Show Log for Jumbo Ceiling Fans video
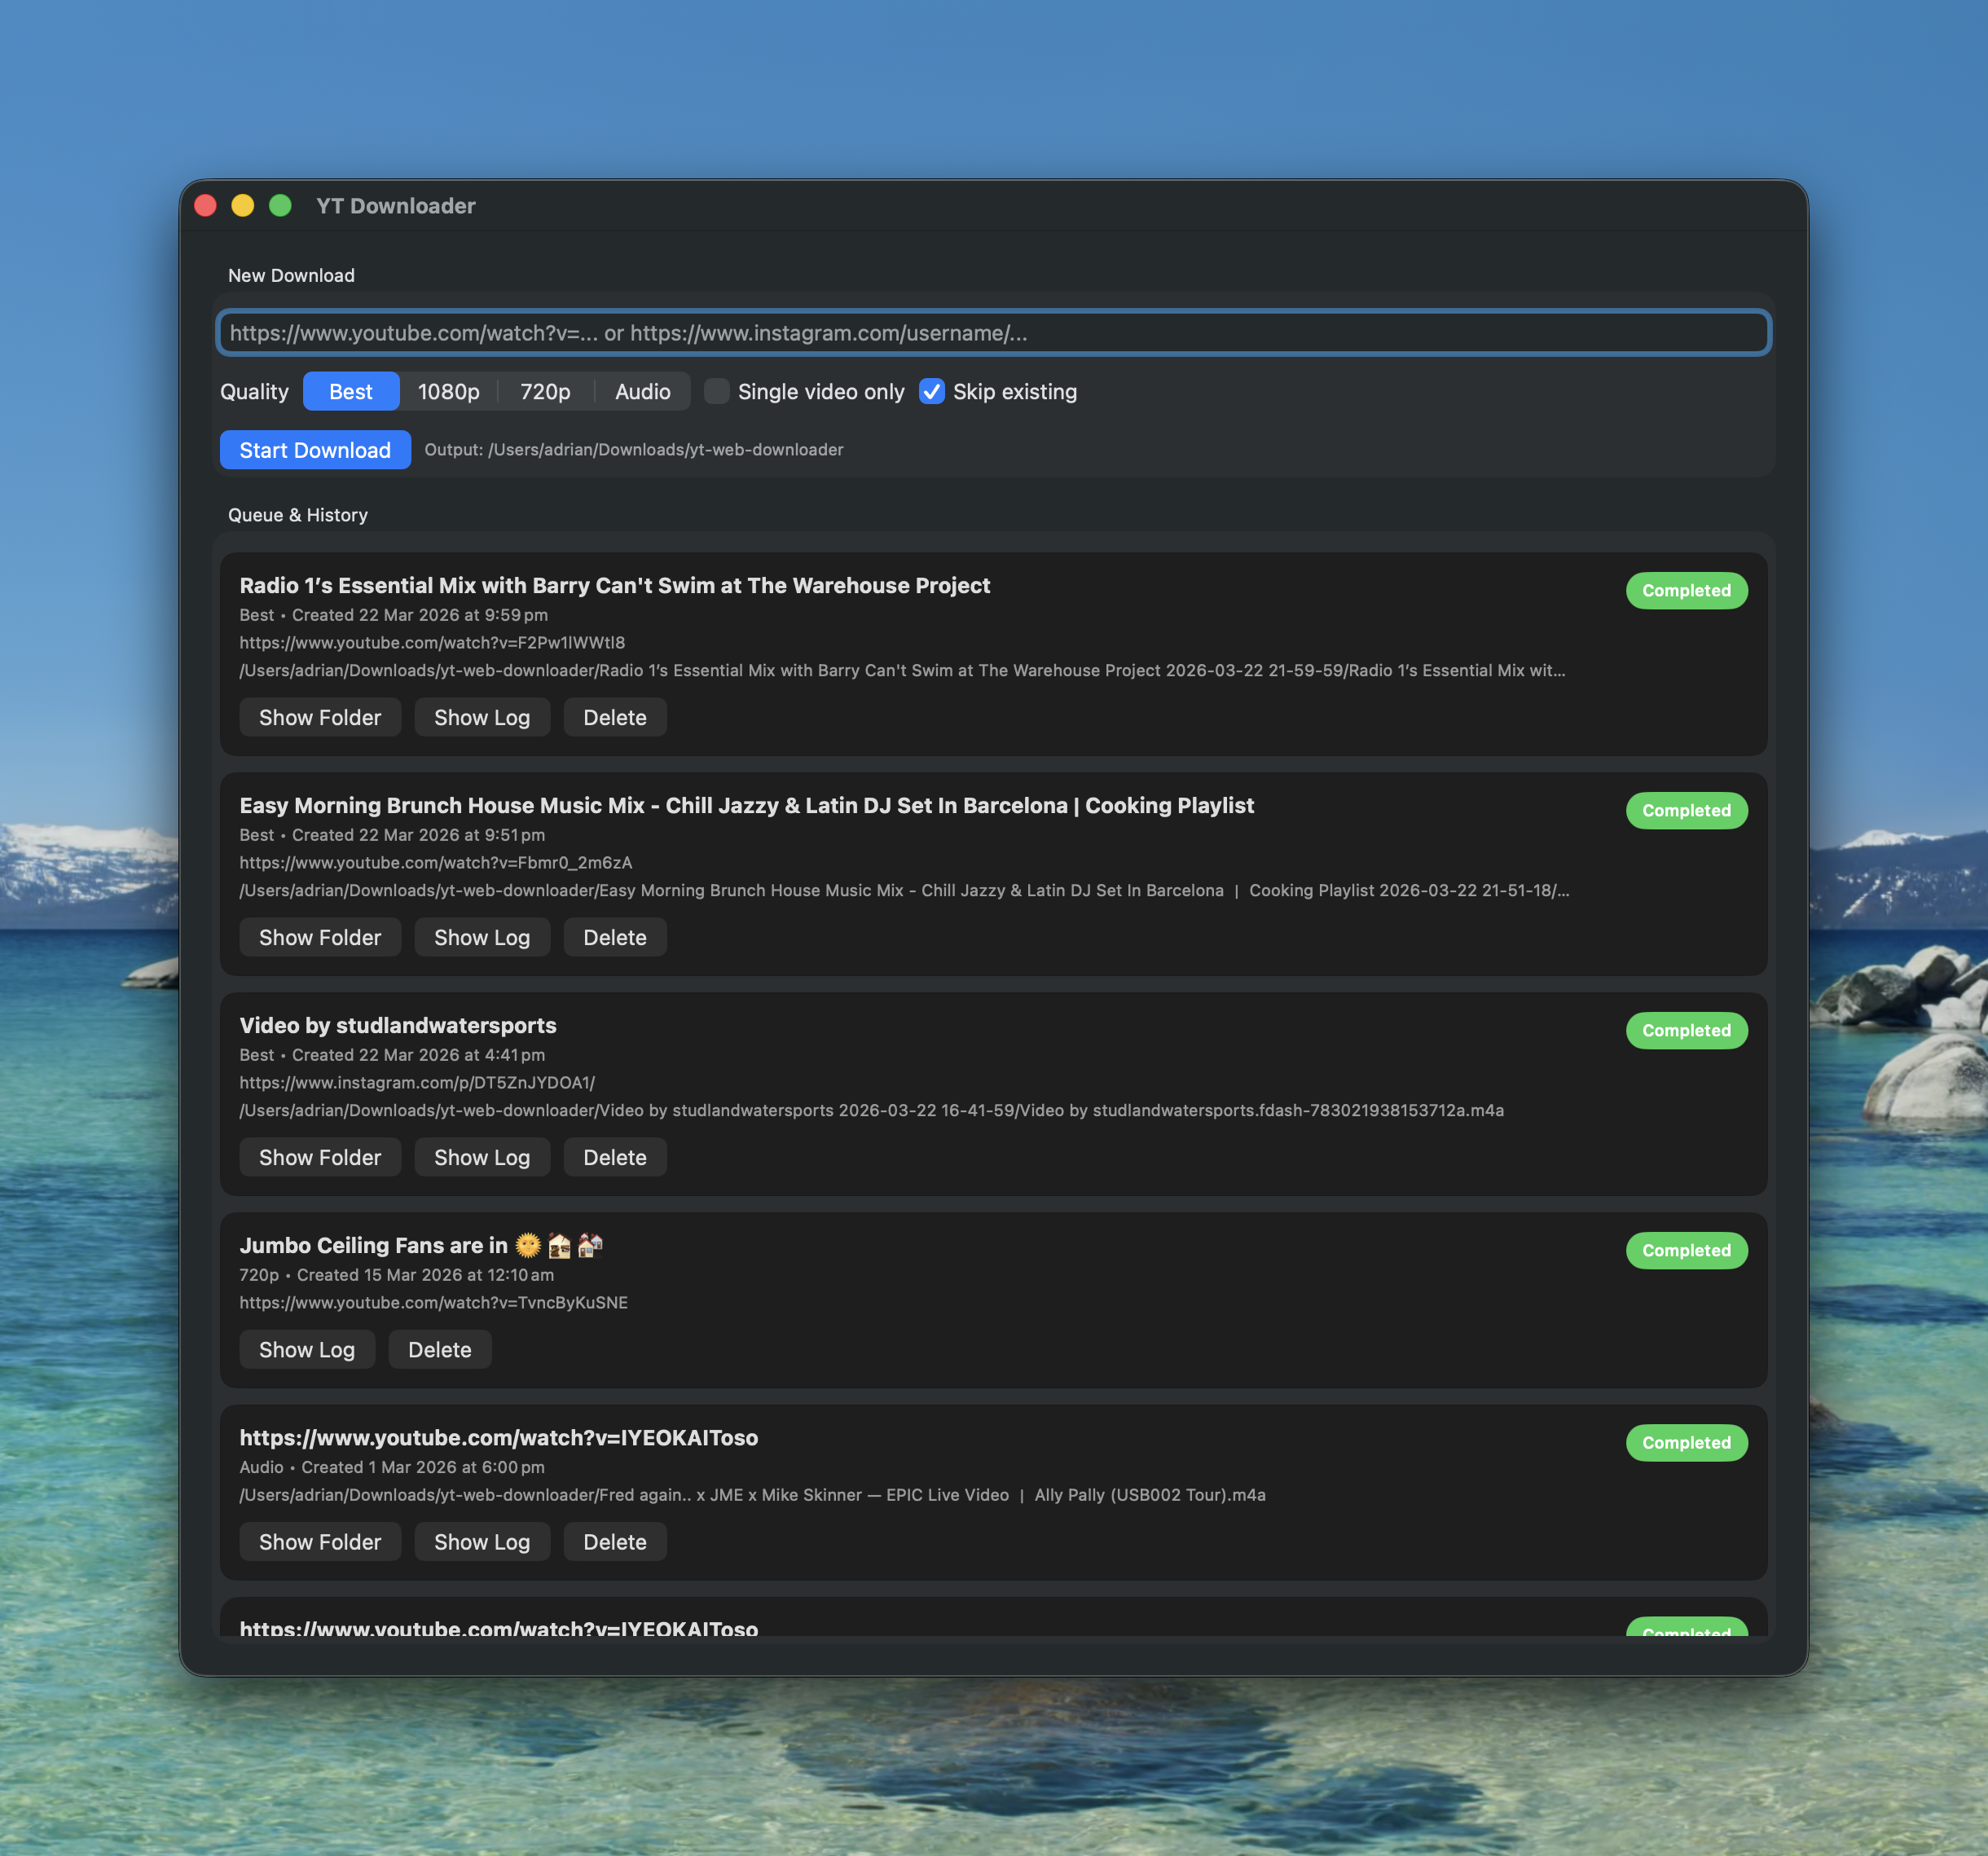 pyautogui.click(x=306, y=1349)
